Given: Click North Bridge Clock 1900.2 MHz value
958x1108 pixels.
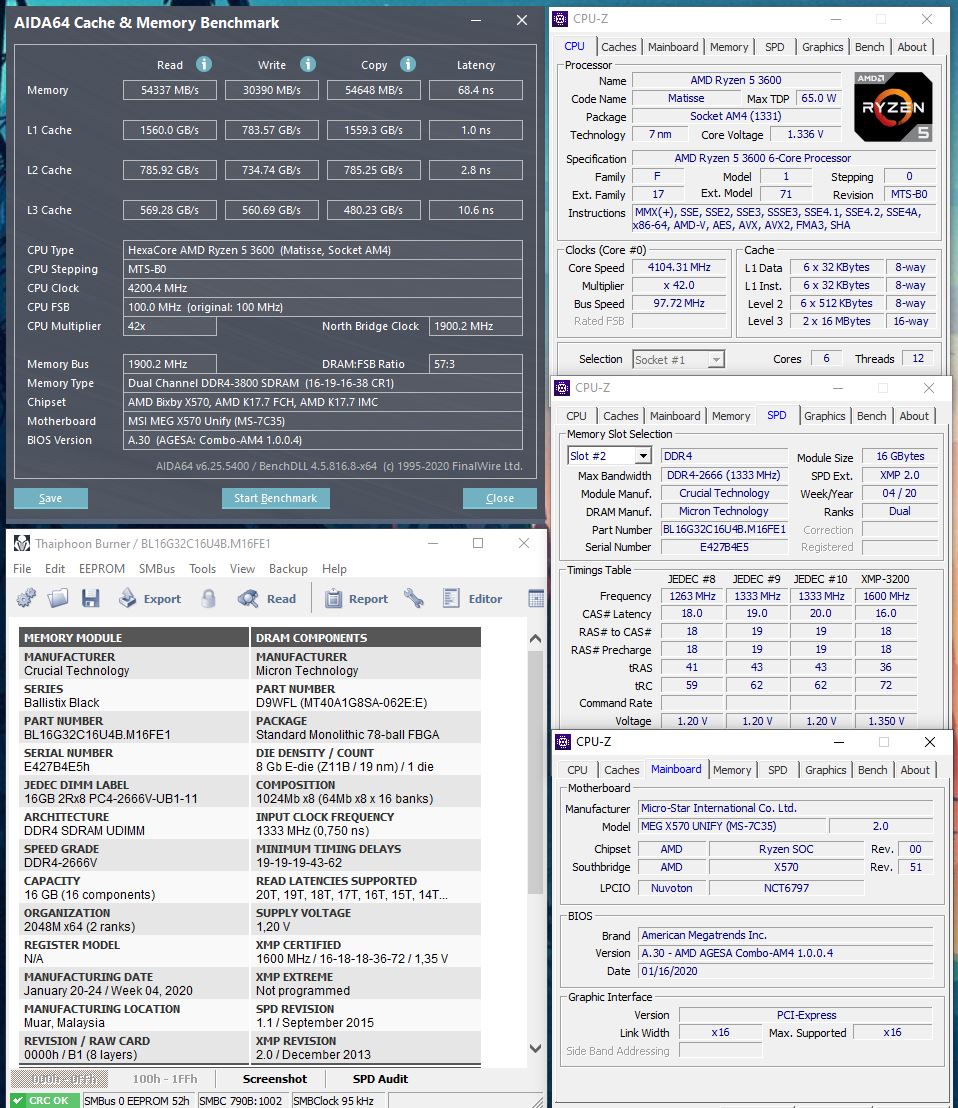Looking at the screenshot, I should click(475, 326).
